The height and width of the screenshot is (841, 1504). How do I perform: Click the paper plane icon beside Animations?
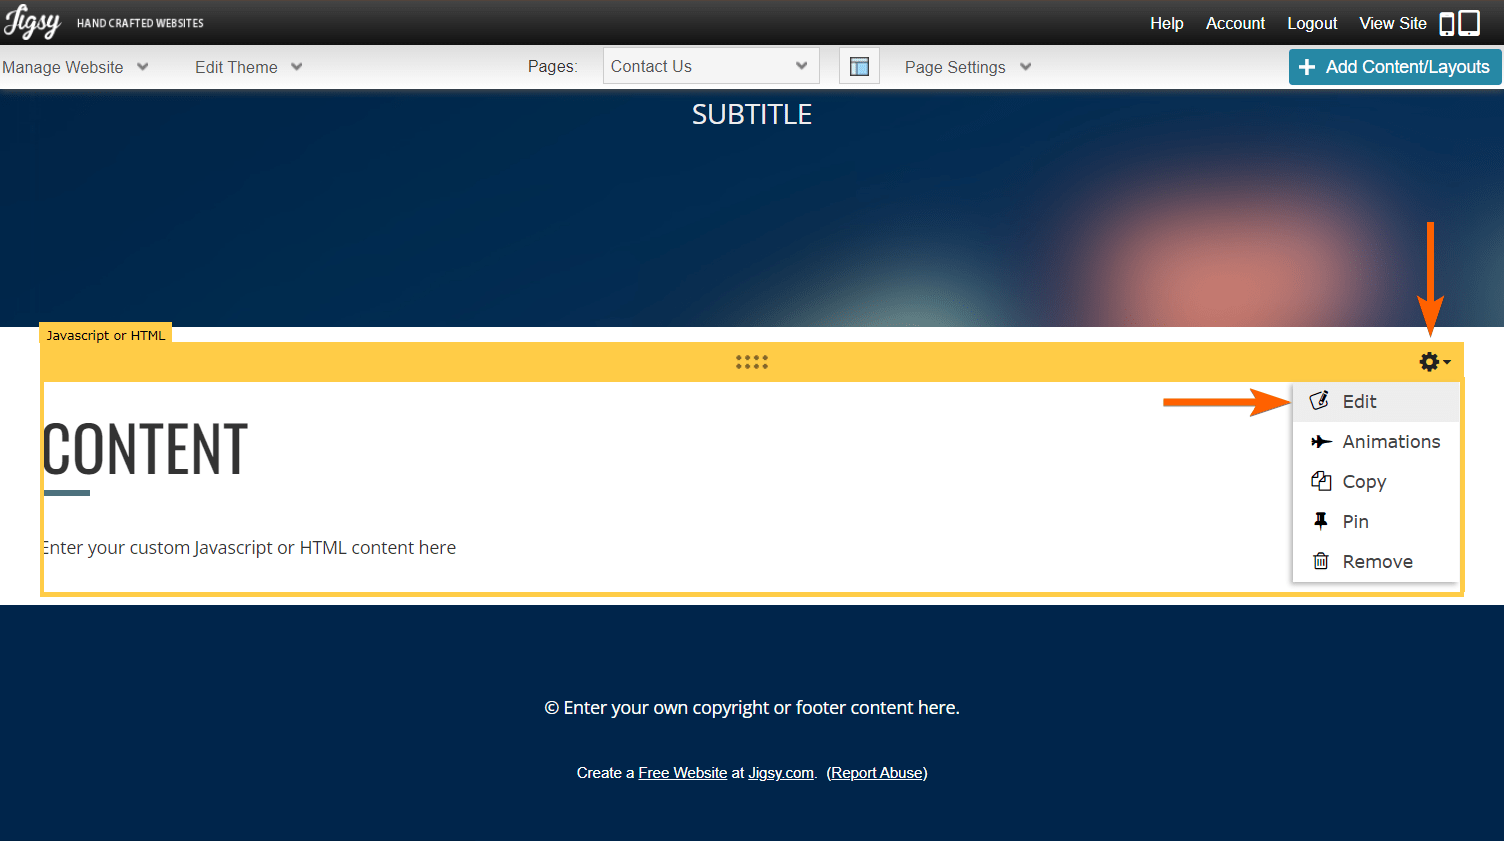point(1320,441)
